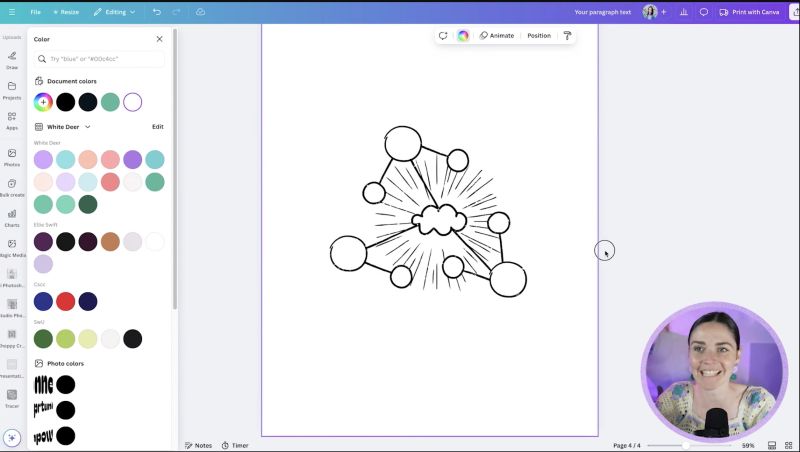Select the red swatch in palette
Viewport: 800px width, 452px height.
click(65, 302)
